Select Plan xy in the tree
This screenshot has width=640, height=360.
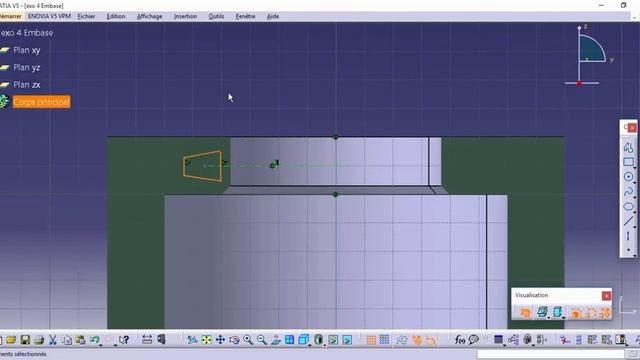[x=27, y=50]
